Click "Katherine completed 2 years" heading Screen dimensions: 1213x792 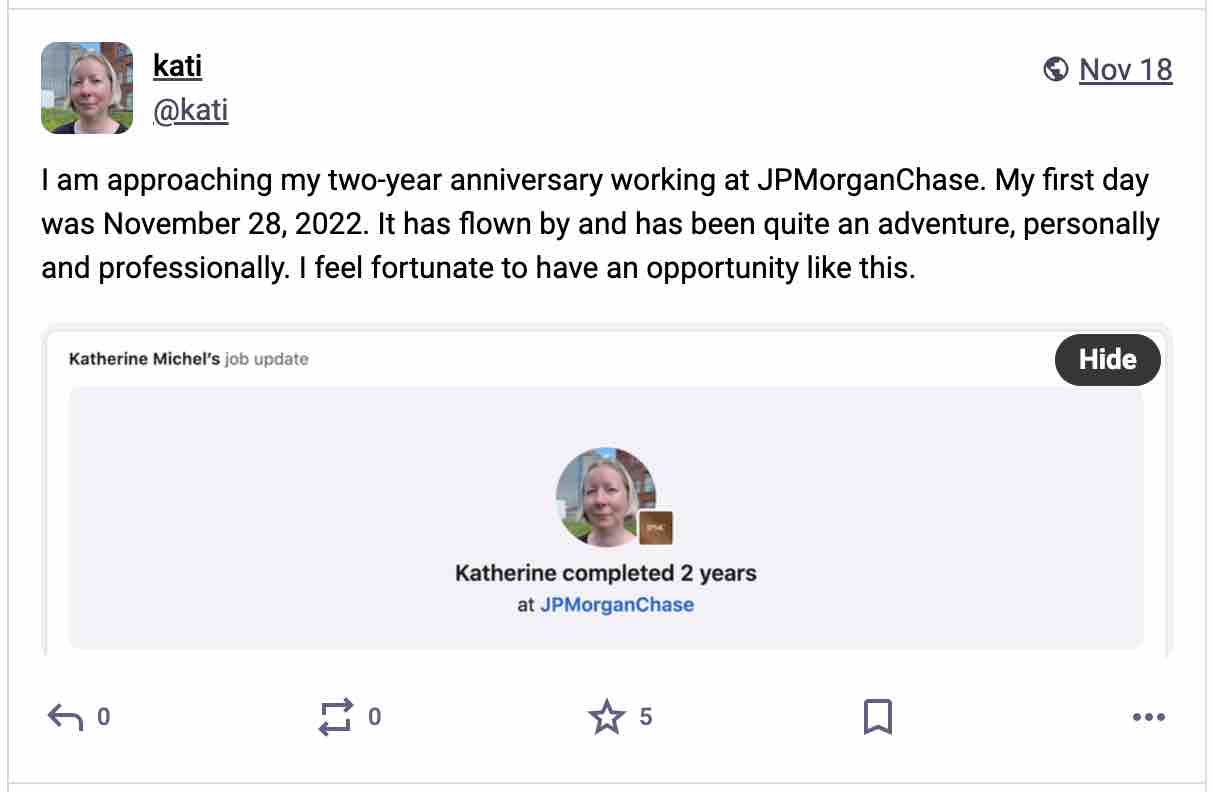[x=605, y=573]
